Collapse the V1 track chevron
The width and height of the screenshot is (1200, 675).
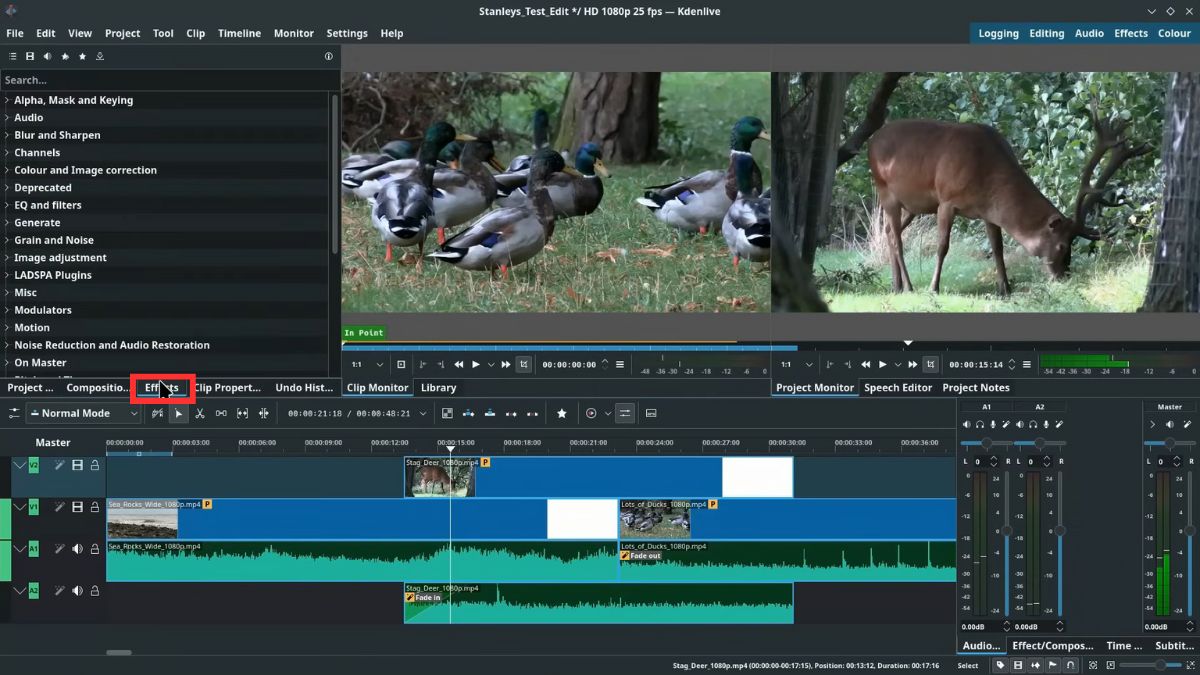pyautogui.click(x=19, y=507)
